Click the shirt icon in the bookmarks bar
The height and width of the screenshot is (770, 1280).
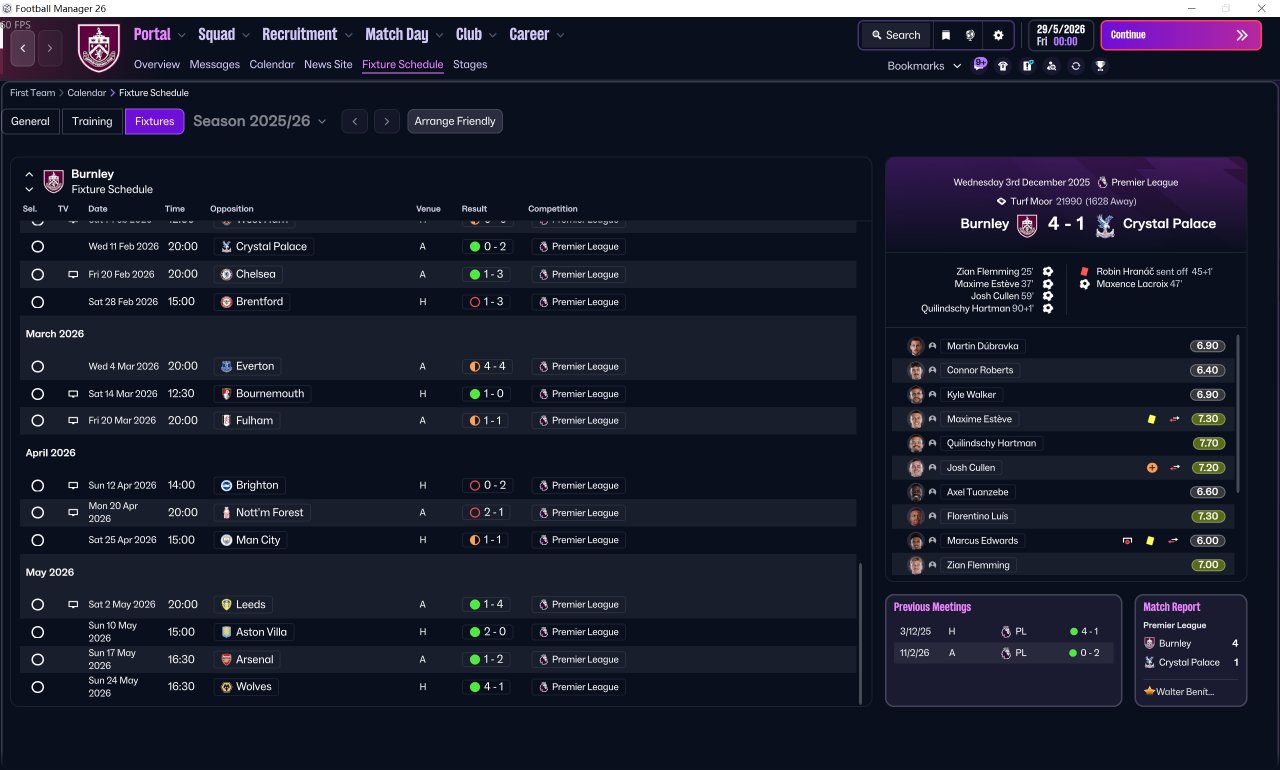click(x=1003, y=66)
